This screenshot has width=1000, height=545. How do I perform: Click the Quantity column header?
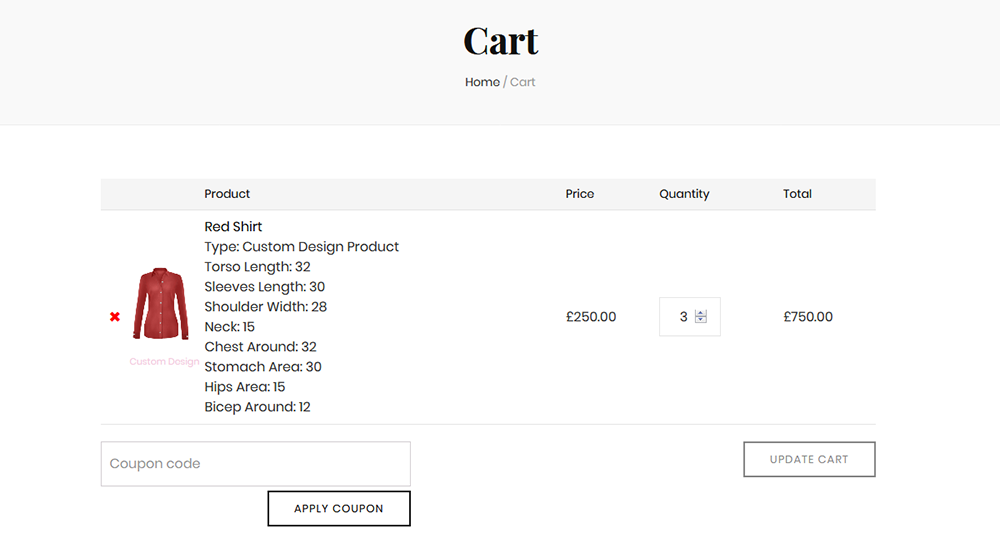pyautogui.click(x=684, y=194)
